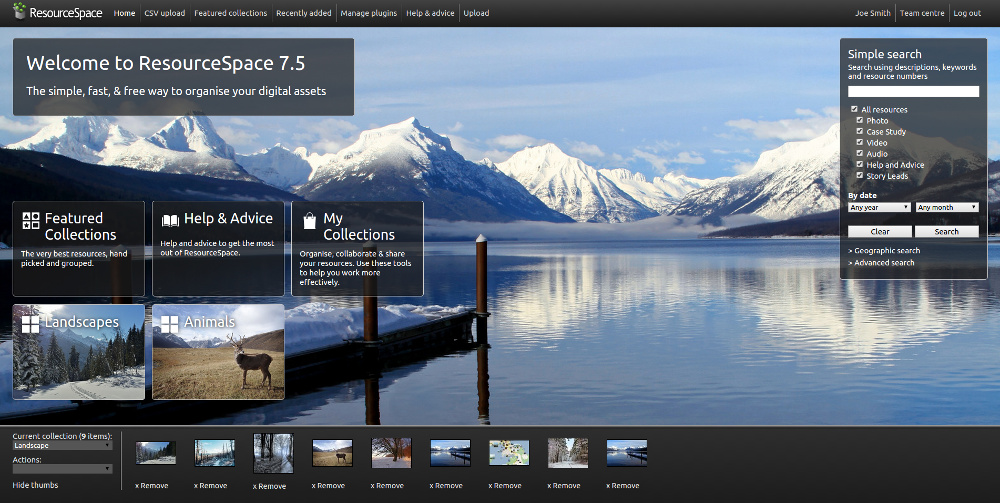The width and height of the screenshot is (1000, 503).
Task: Open the orange autumn tree thumbnail
Action: (x=391, y=453)
